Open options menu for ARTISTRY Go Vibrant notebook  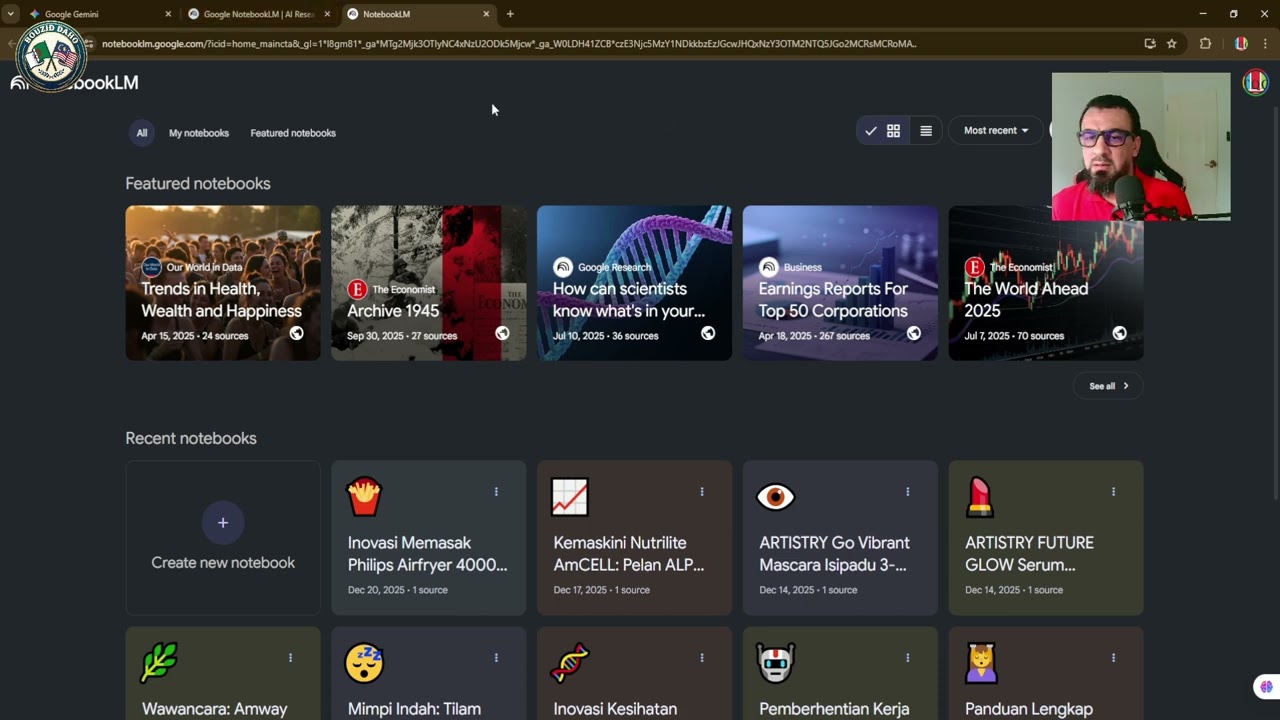tap(908, 492)
